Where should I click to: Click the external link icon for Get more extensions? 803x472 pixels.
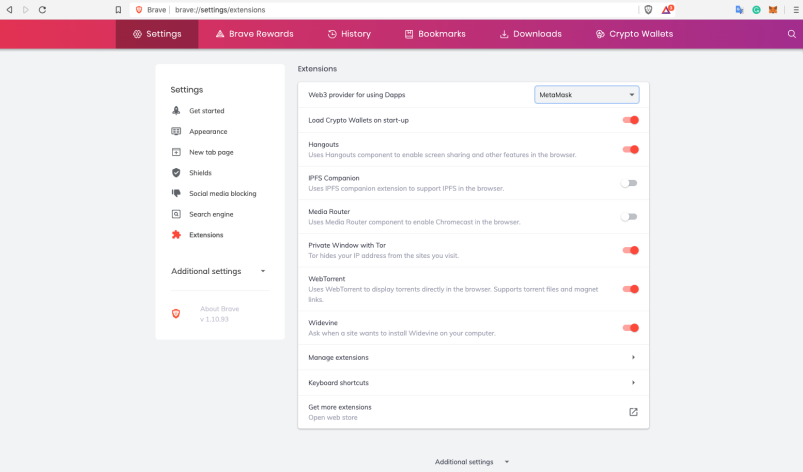633,412
